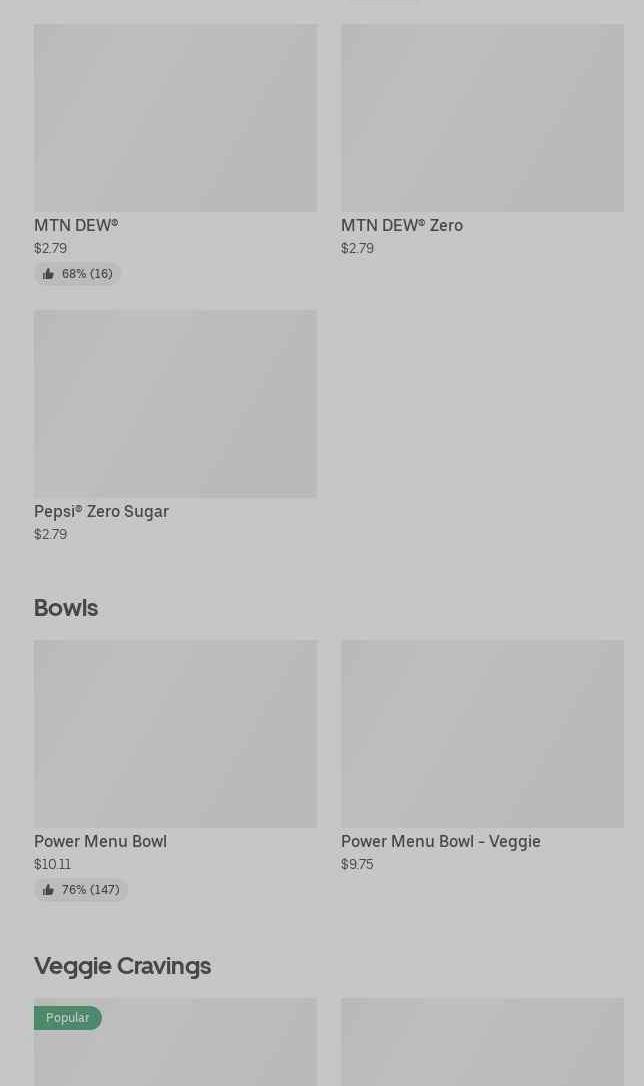Open the second Veggie Cravings item image
This screenshot has height=1086, width=644.
482,1042
